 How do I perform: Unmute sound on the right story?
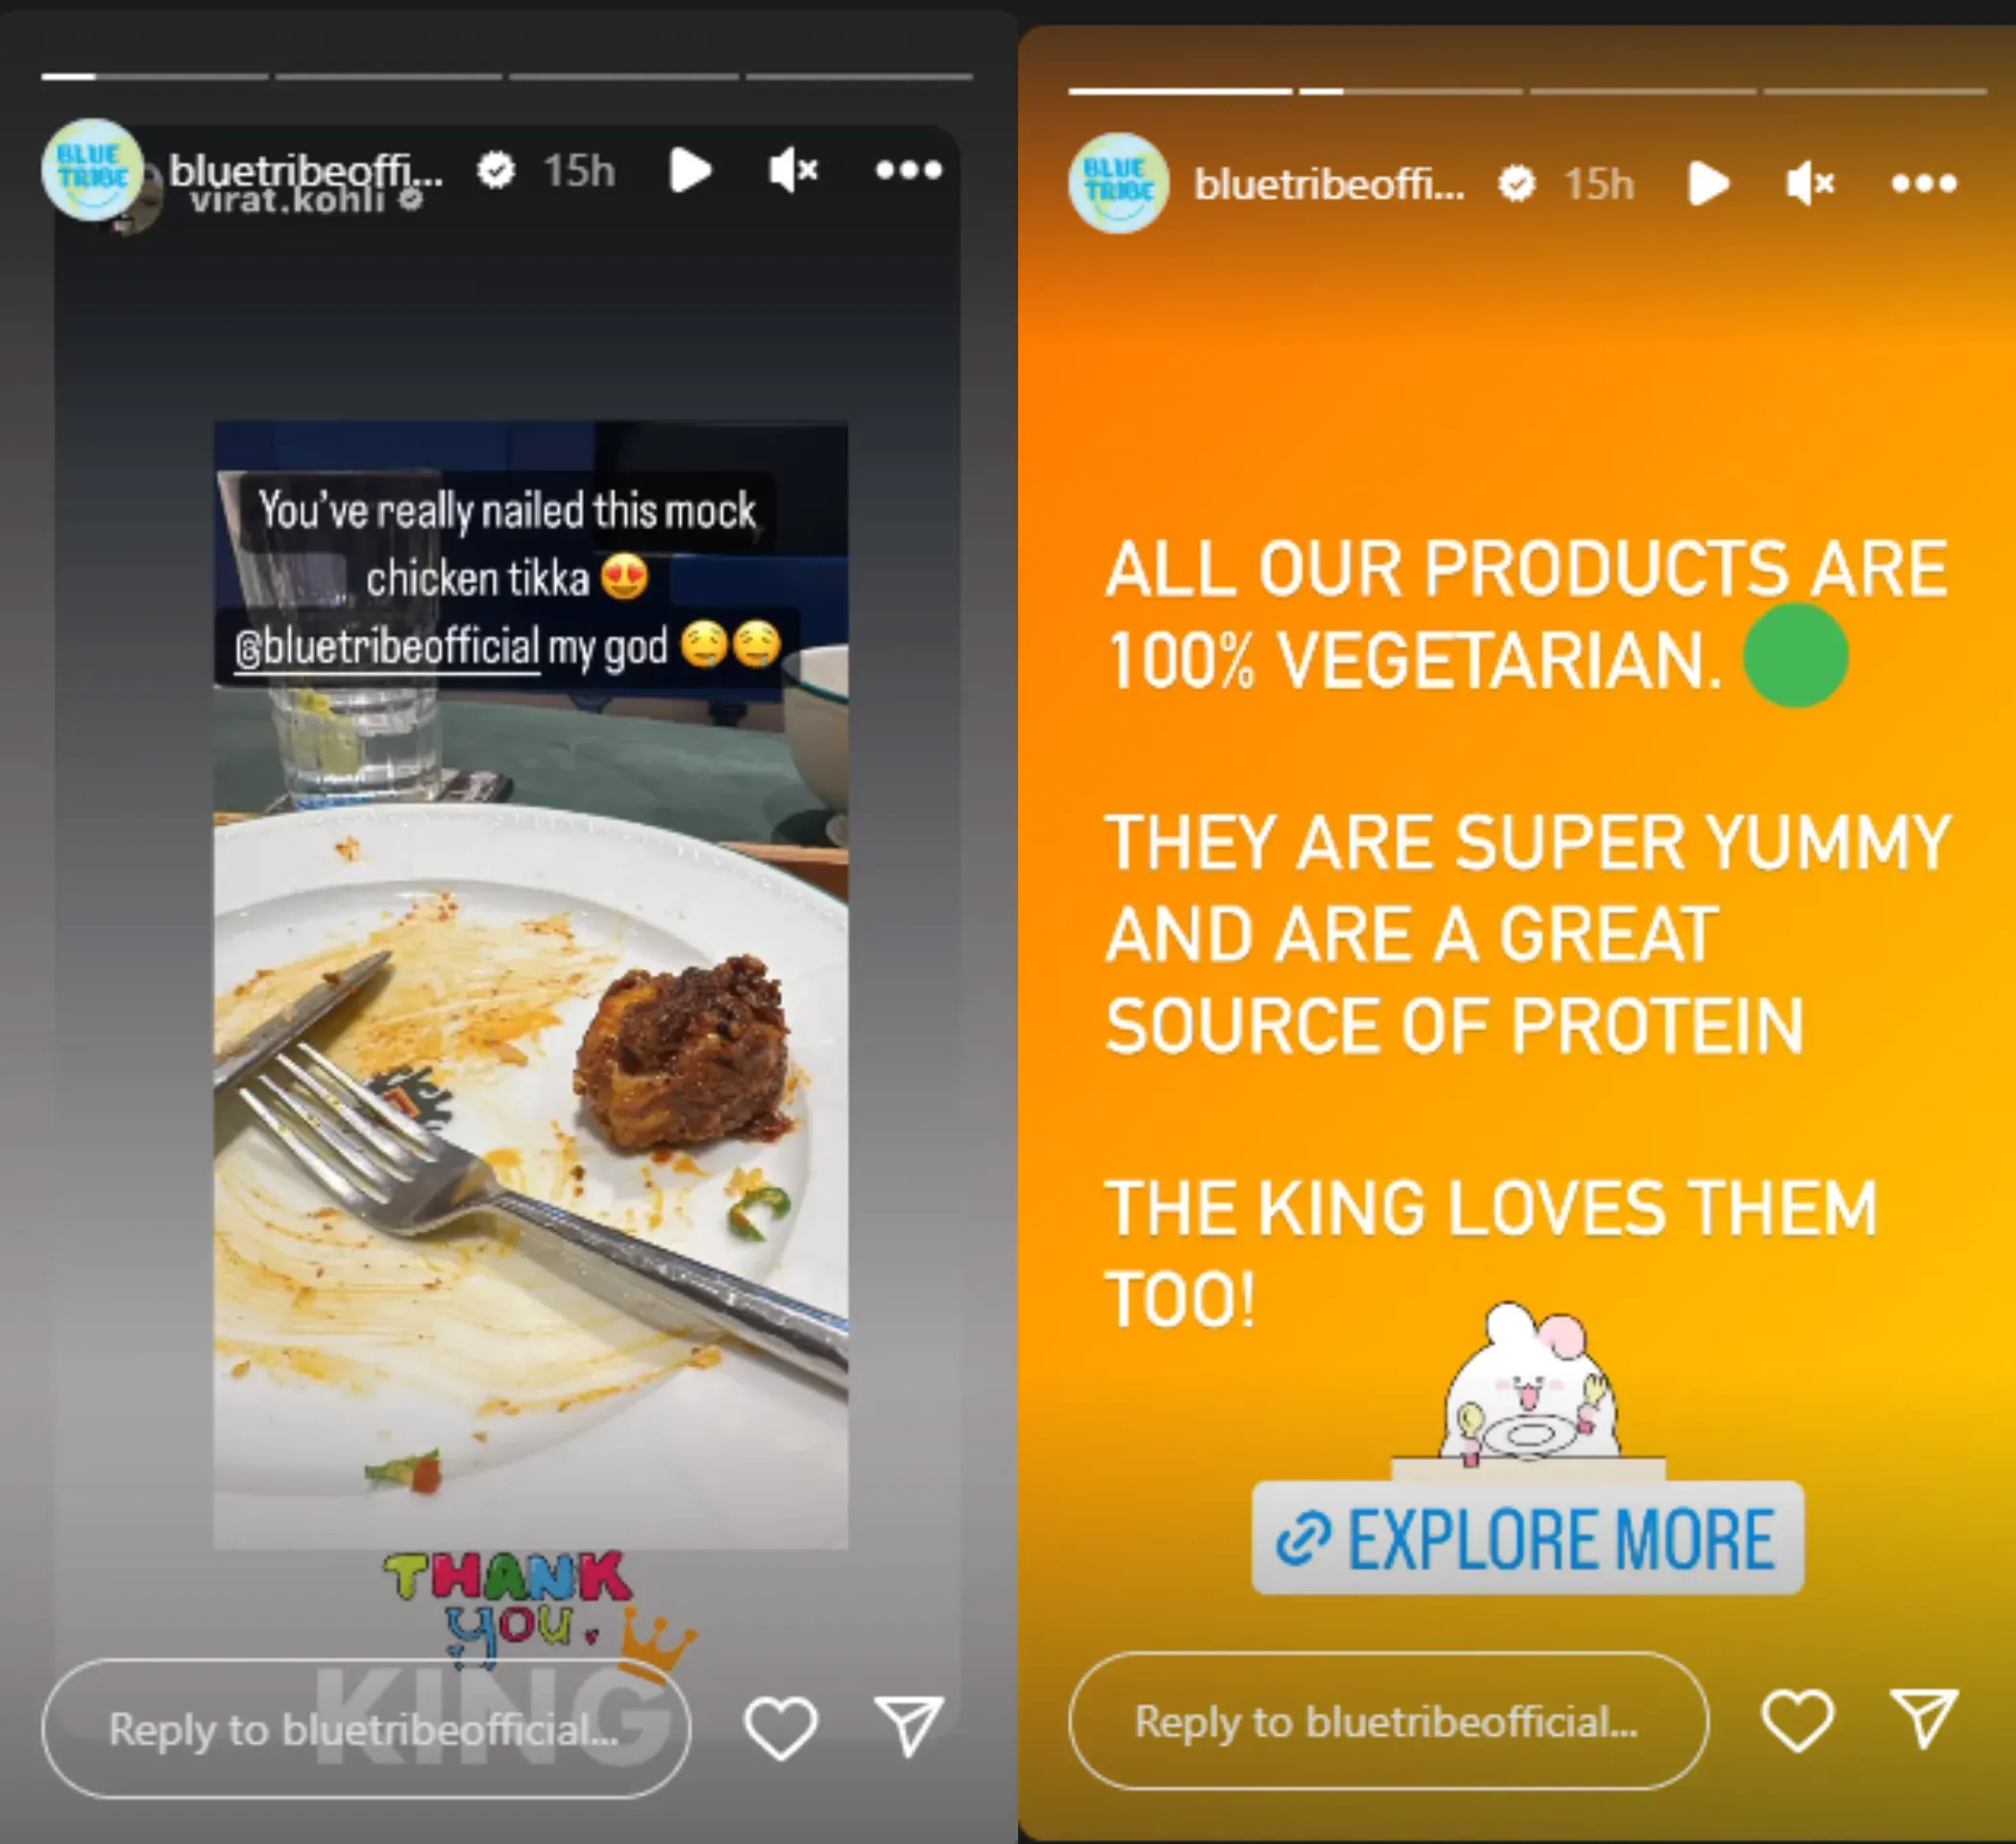click(x=1810, y=183)
